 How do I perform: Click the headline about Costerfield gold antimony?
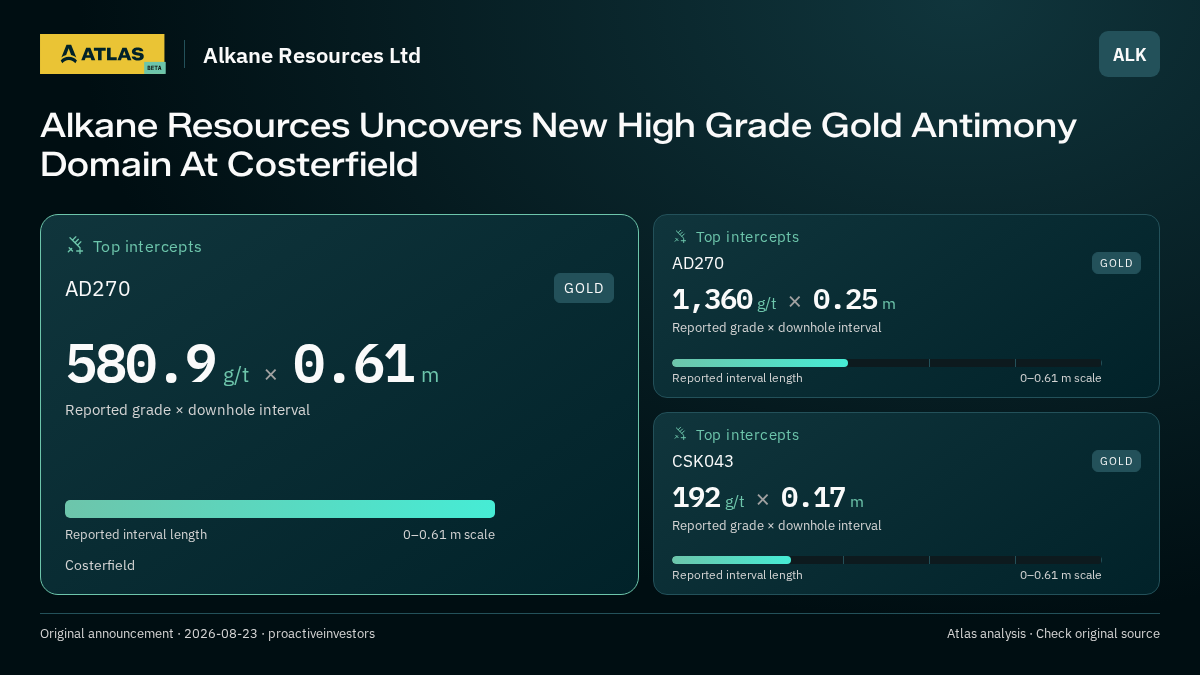click(558, 145)
